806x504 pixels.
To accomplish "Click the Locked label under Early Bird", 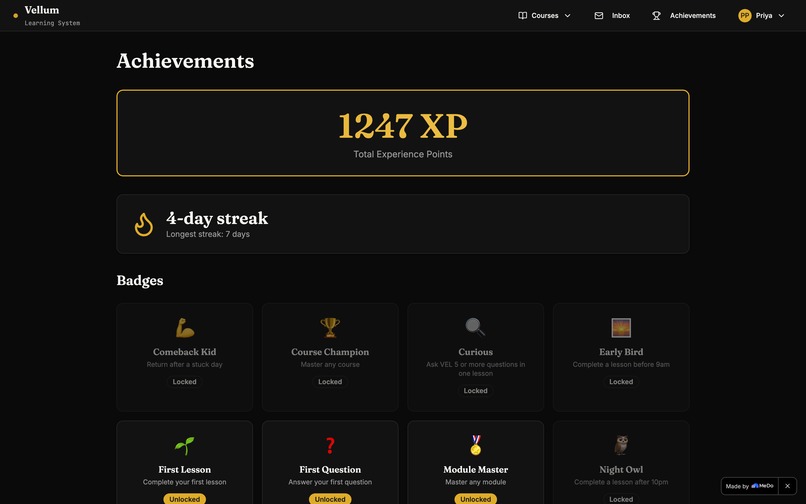I will [621, 382].
